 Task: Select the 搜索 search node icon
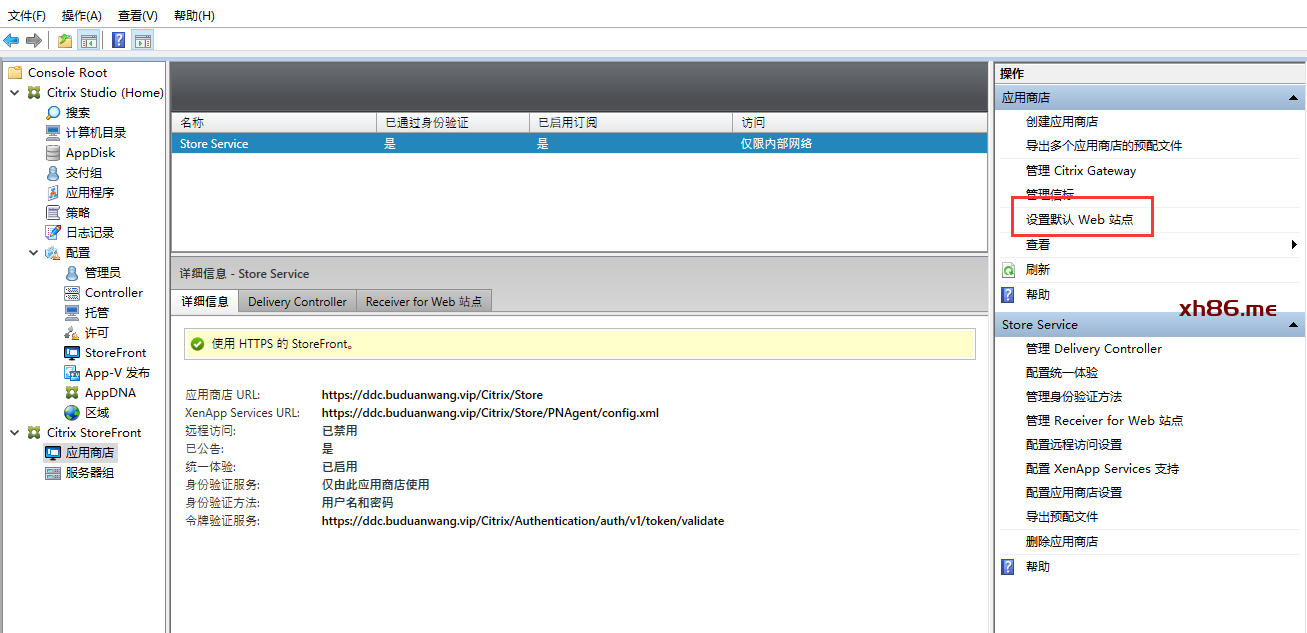[53, 112]
